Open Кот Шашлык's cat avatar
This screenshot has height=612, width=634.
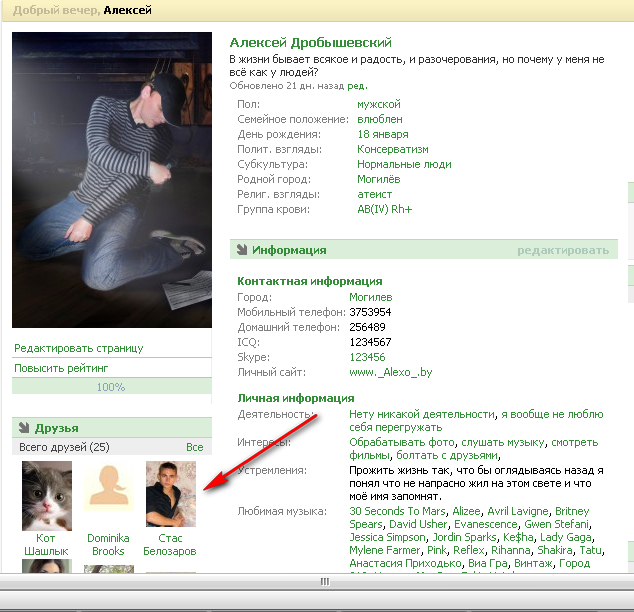pos(47,496)
